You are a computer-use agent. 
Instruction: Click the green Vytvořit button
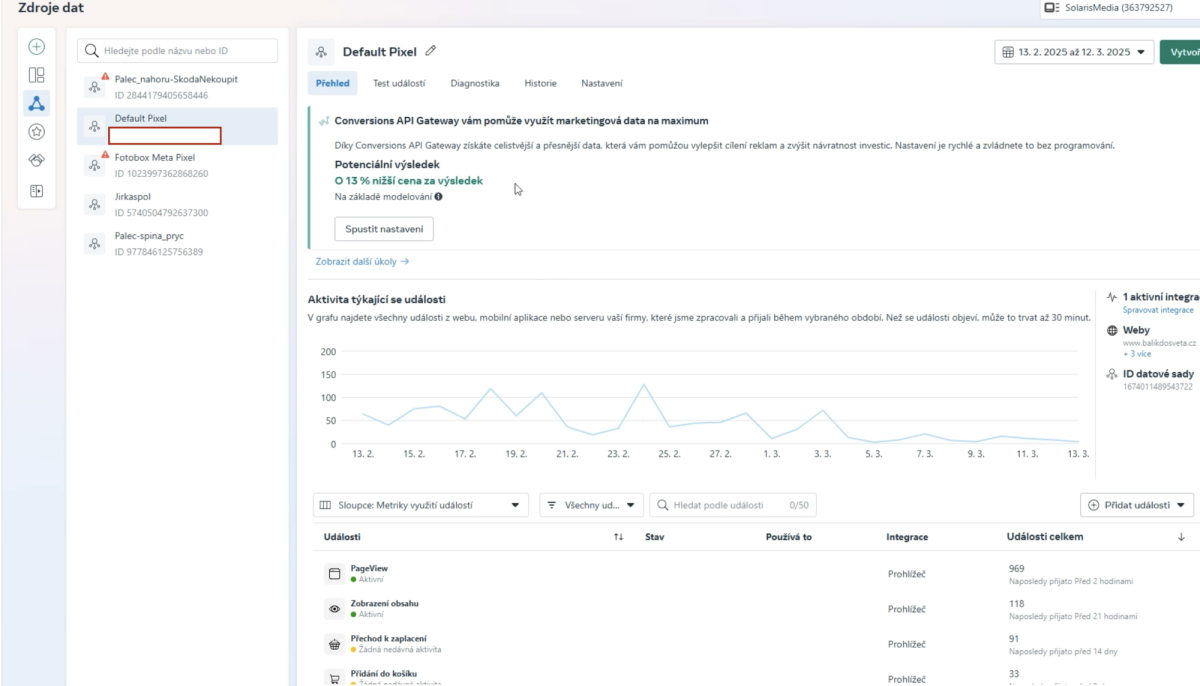pos(1180,52)
